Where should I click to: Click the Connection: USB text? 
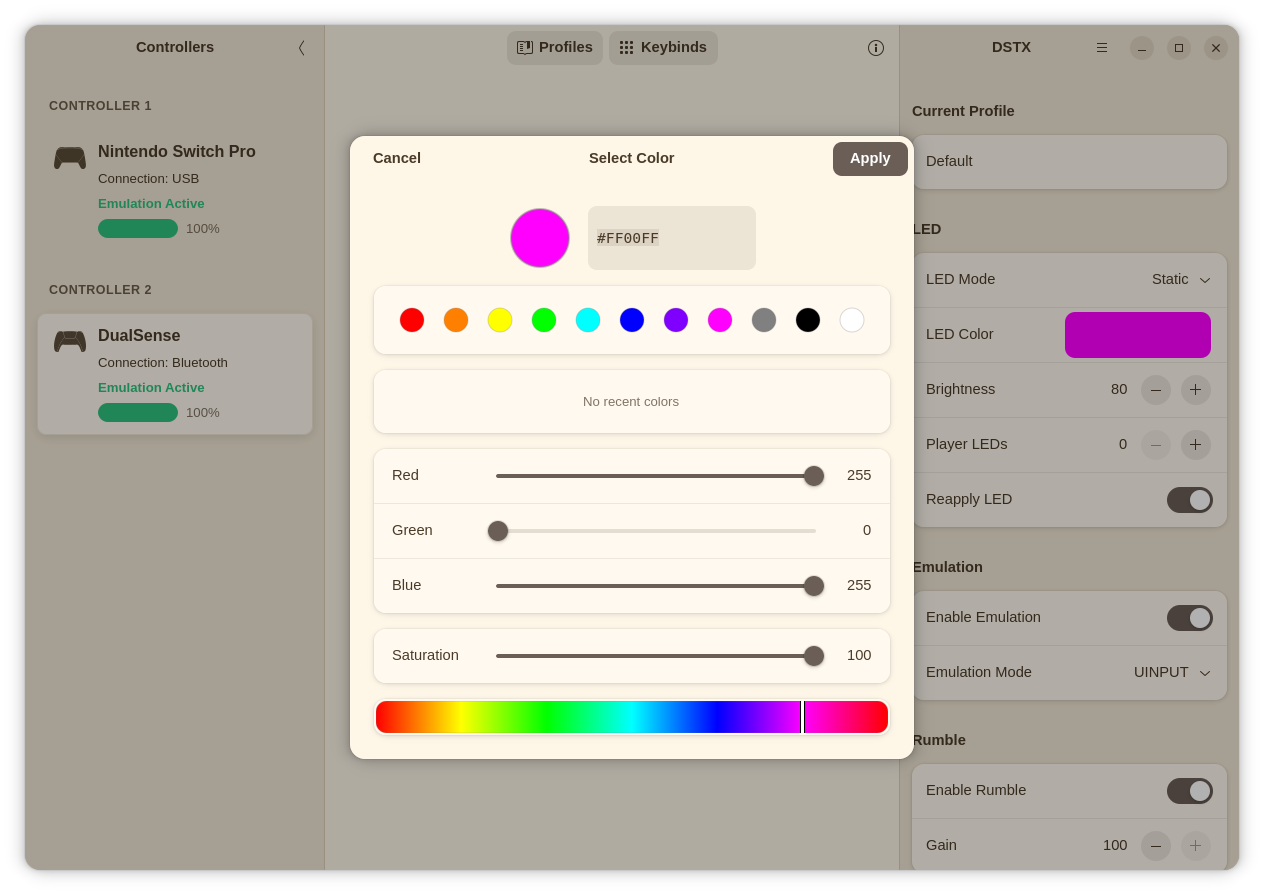pos(149,178)
